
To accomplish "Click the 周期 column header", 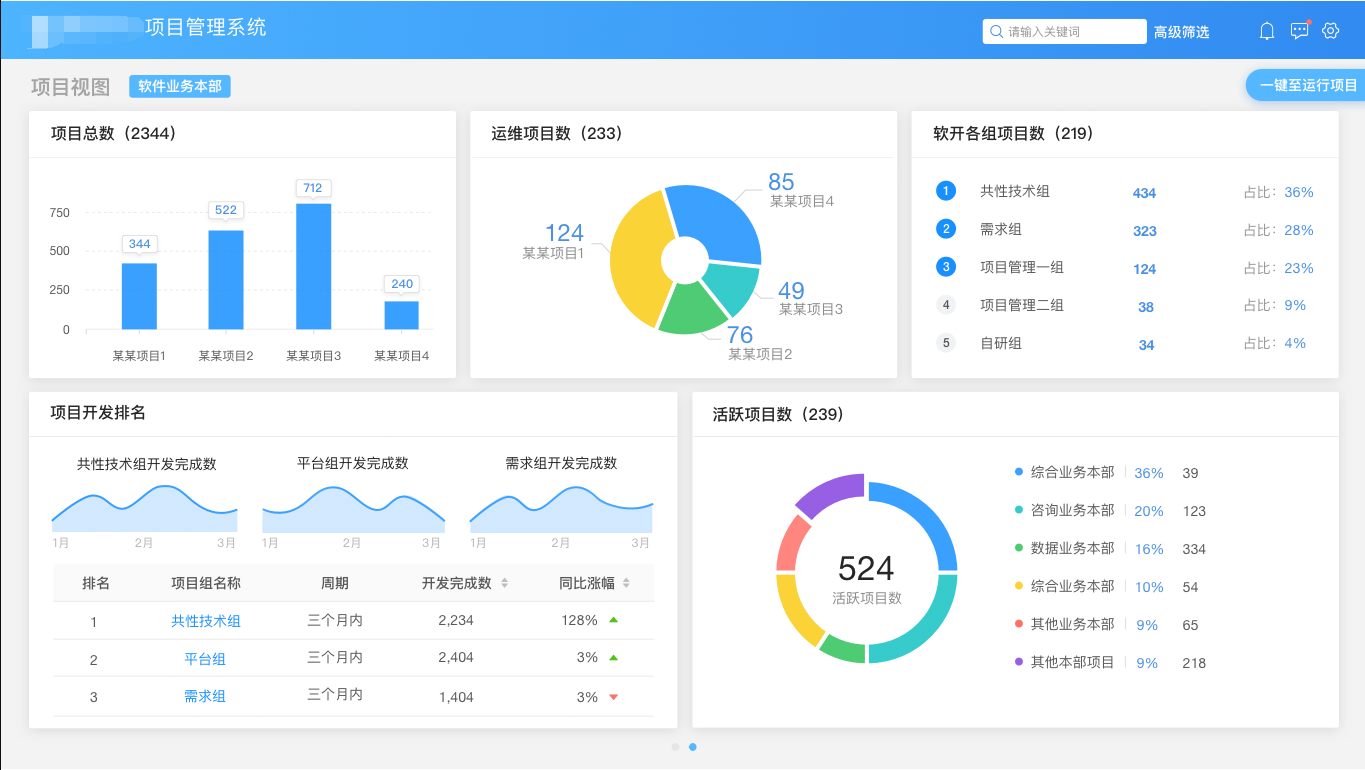I will 335,583.
